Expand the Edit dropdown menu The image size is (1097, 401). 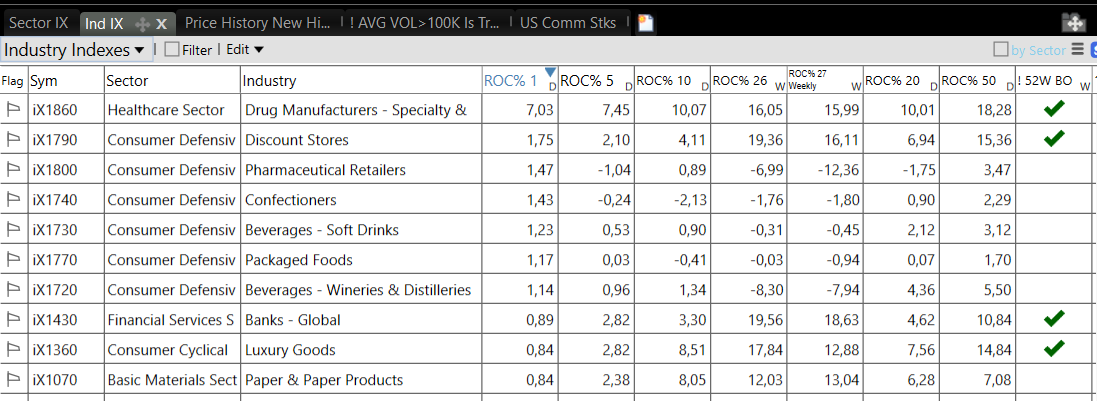pos(245,49)
